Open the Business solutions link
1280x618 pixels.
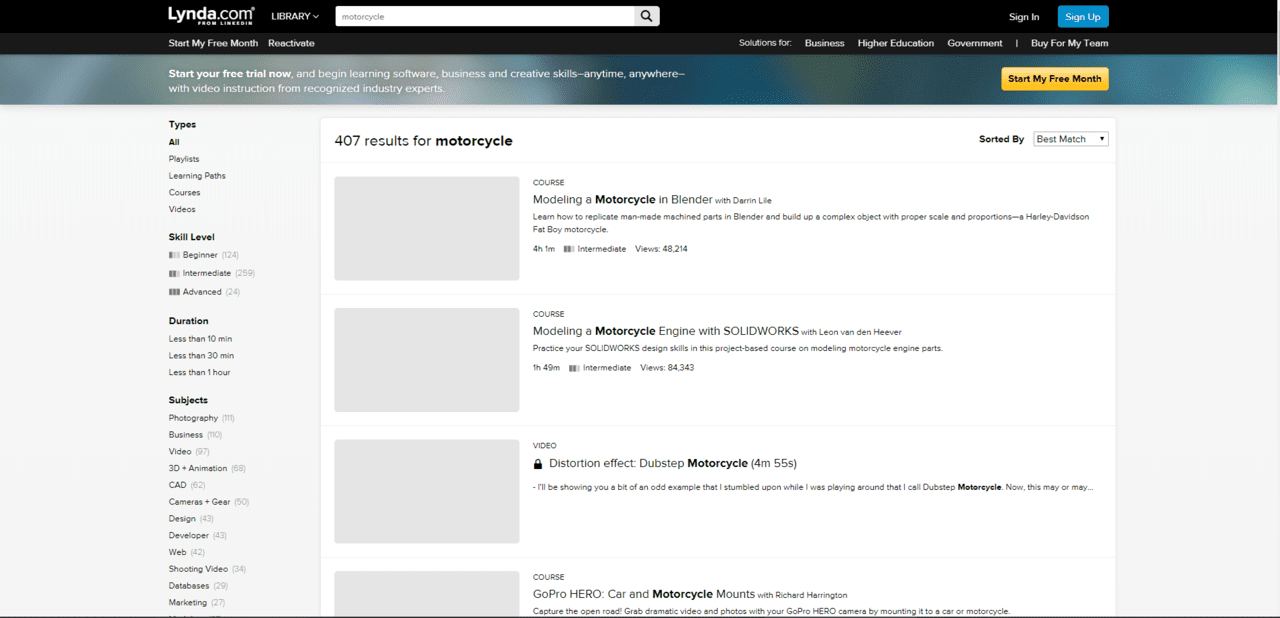pos(824,43)
